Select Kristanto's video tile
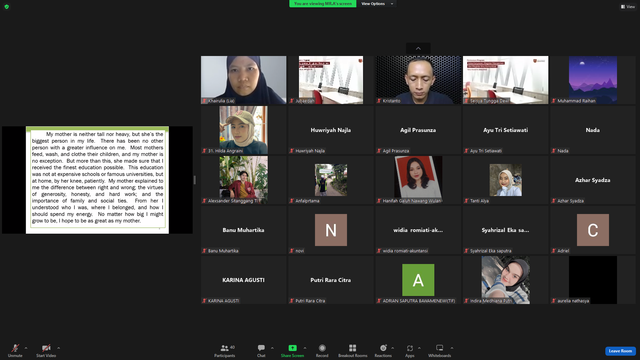This screenshot has height=360, width=640. click(418, 80)
